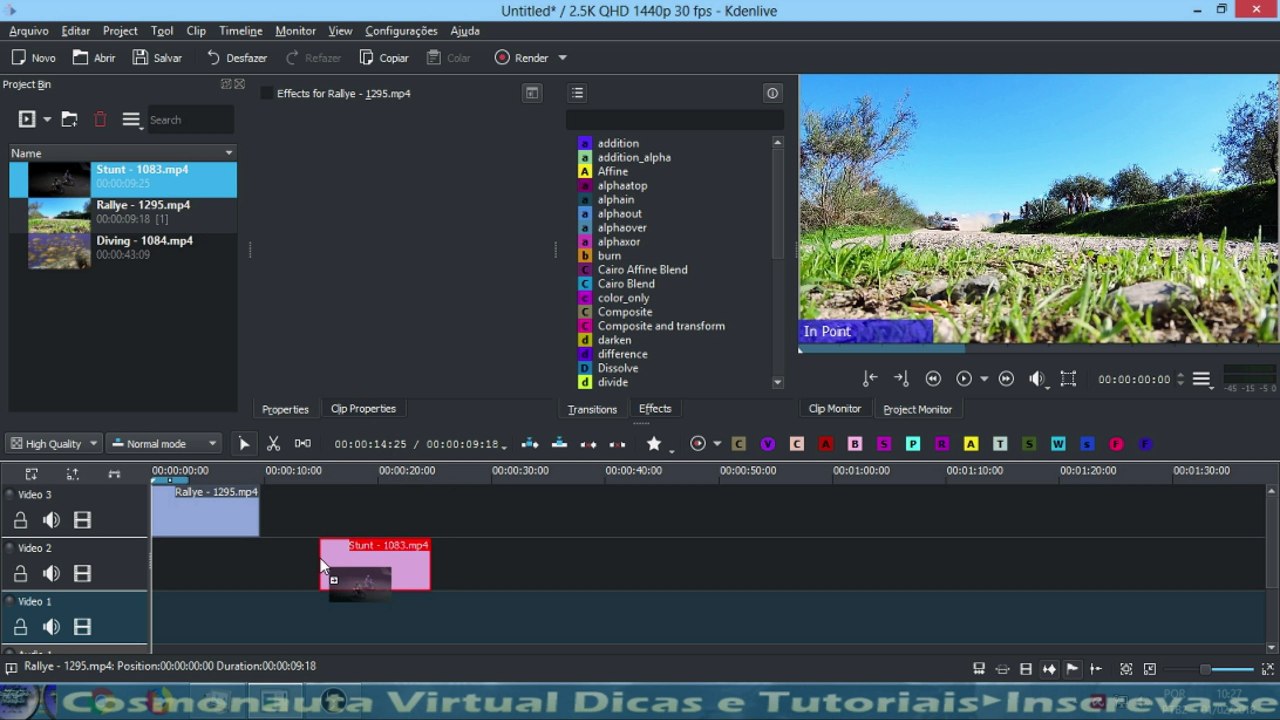Set zone out point in monitor
This screenshot has width=1280, height=720.
pos(901,379)
